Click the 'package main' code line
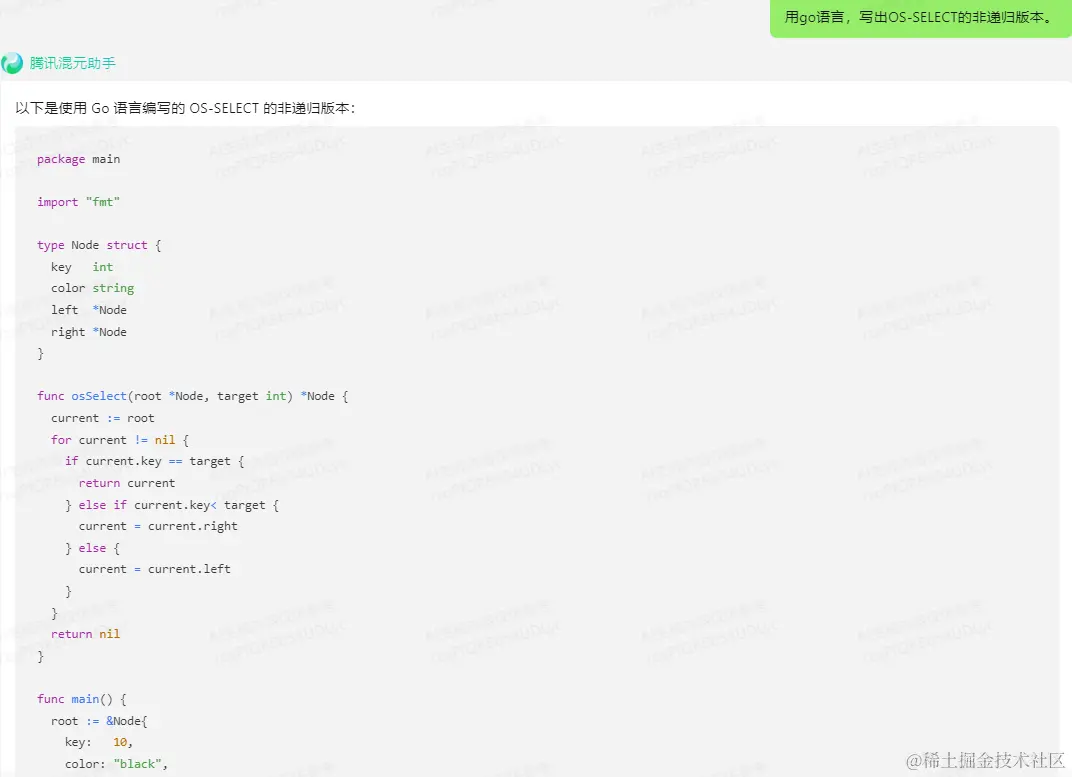1072x777 pixels. point(79,159)
